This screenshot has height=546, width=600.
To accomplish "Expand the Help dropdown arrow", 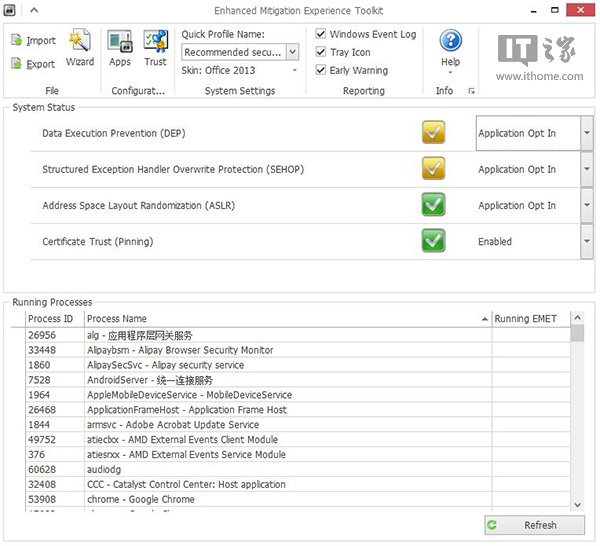I will point(450,72).
